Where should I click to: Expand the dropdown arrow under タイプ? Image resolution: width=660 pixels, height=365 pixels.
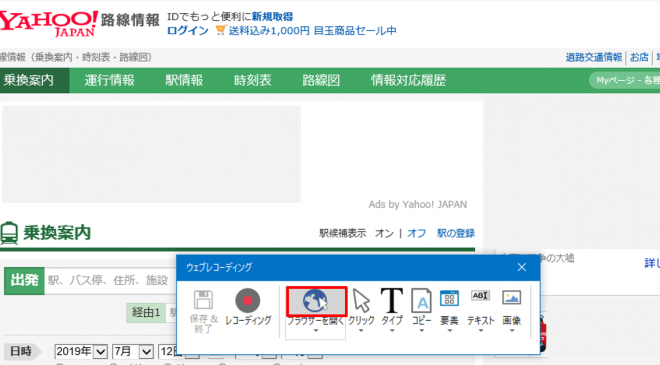click(x=391, y=331)
